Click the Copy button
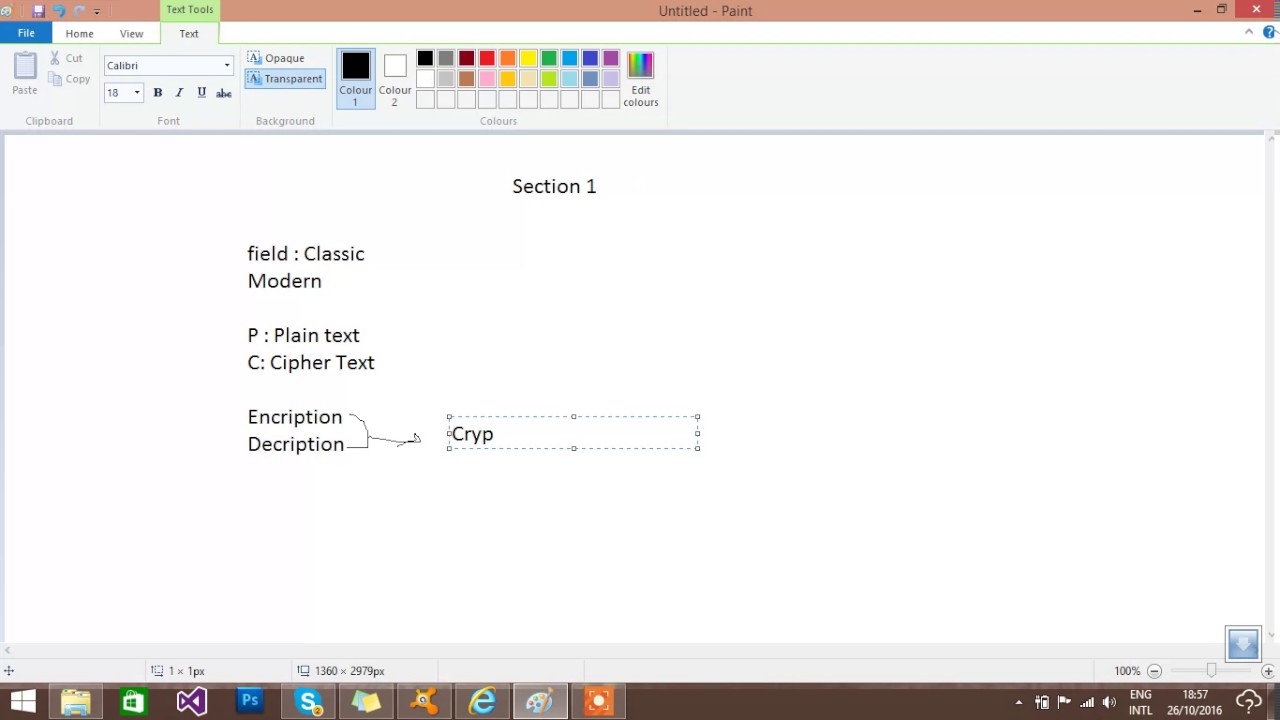Viewport: 1280px width, 720px height. (x=69, y=79)
